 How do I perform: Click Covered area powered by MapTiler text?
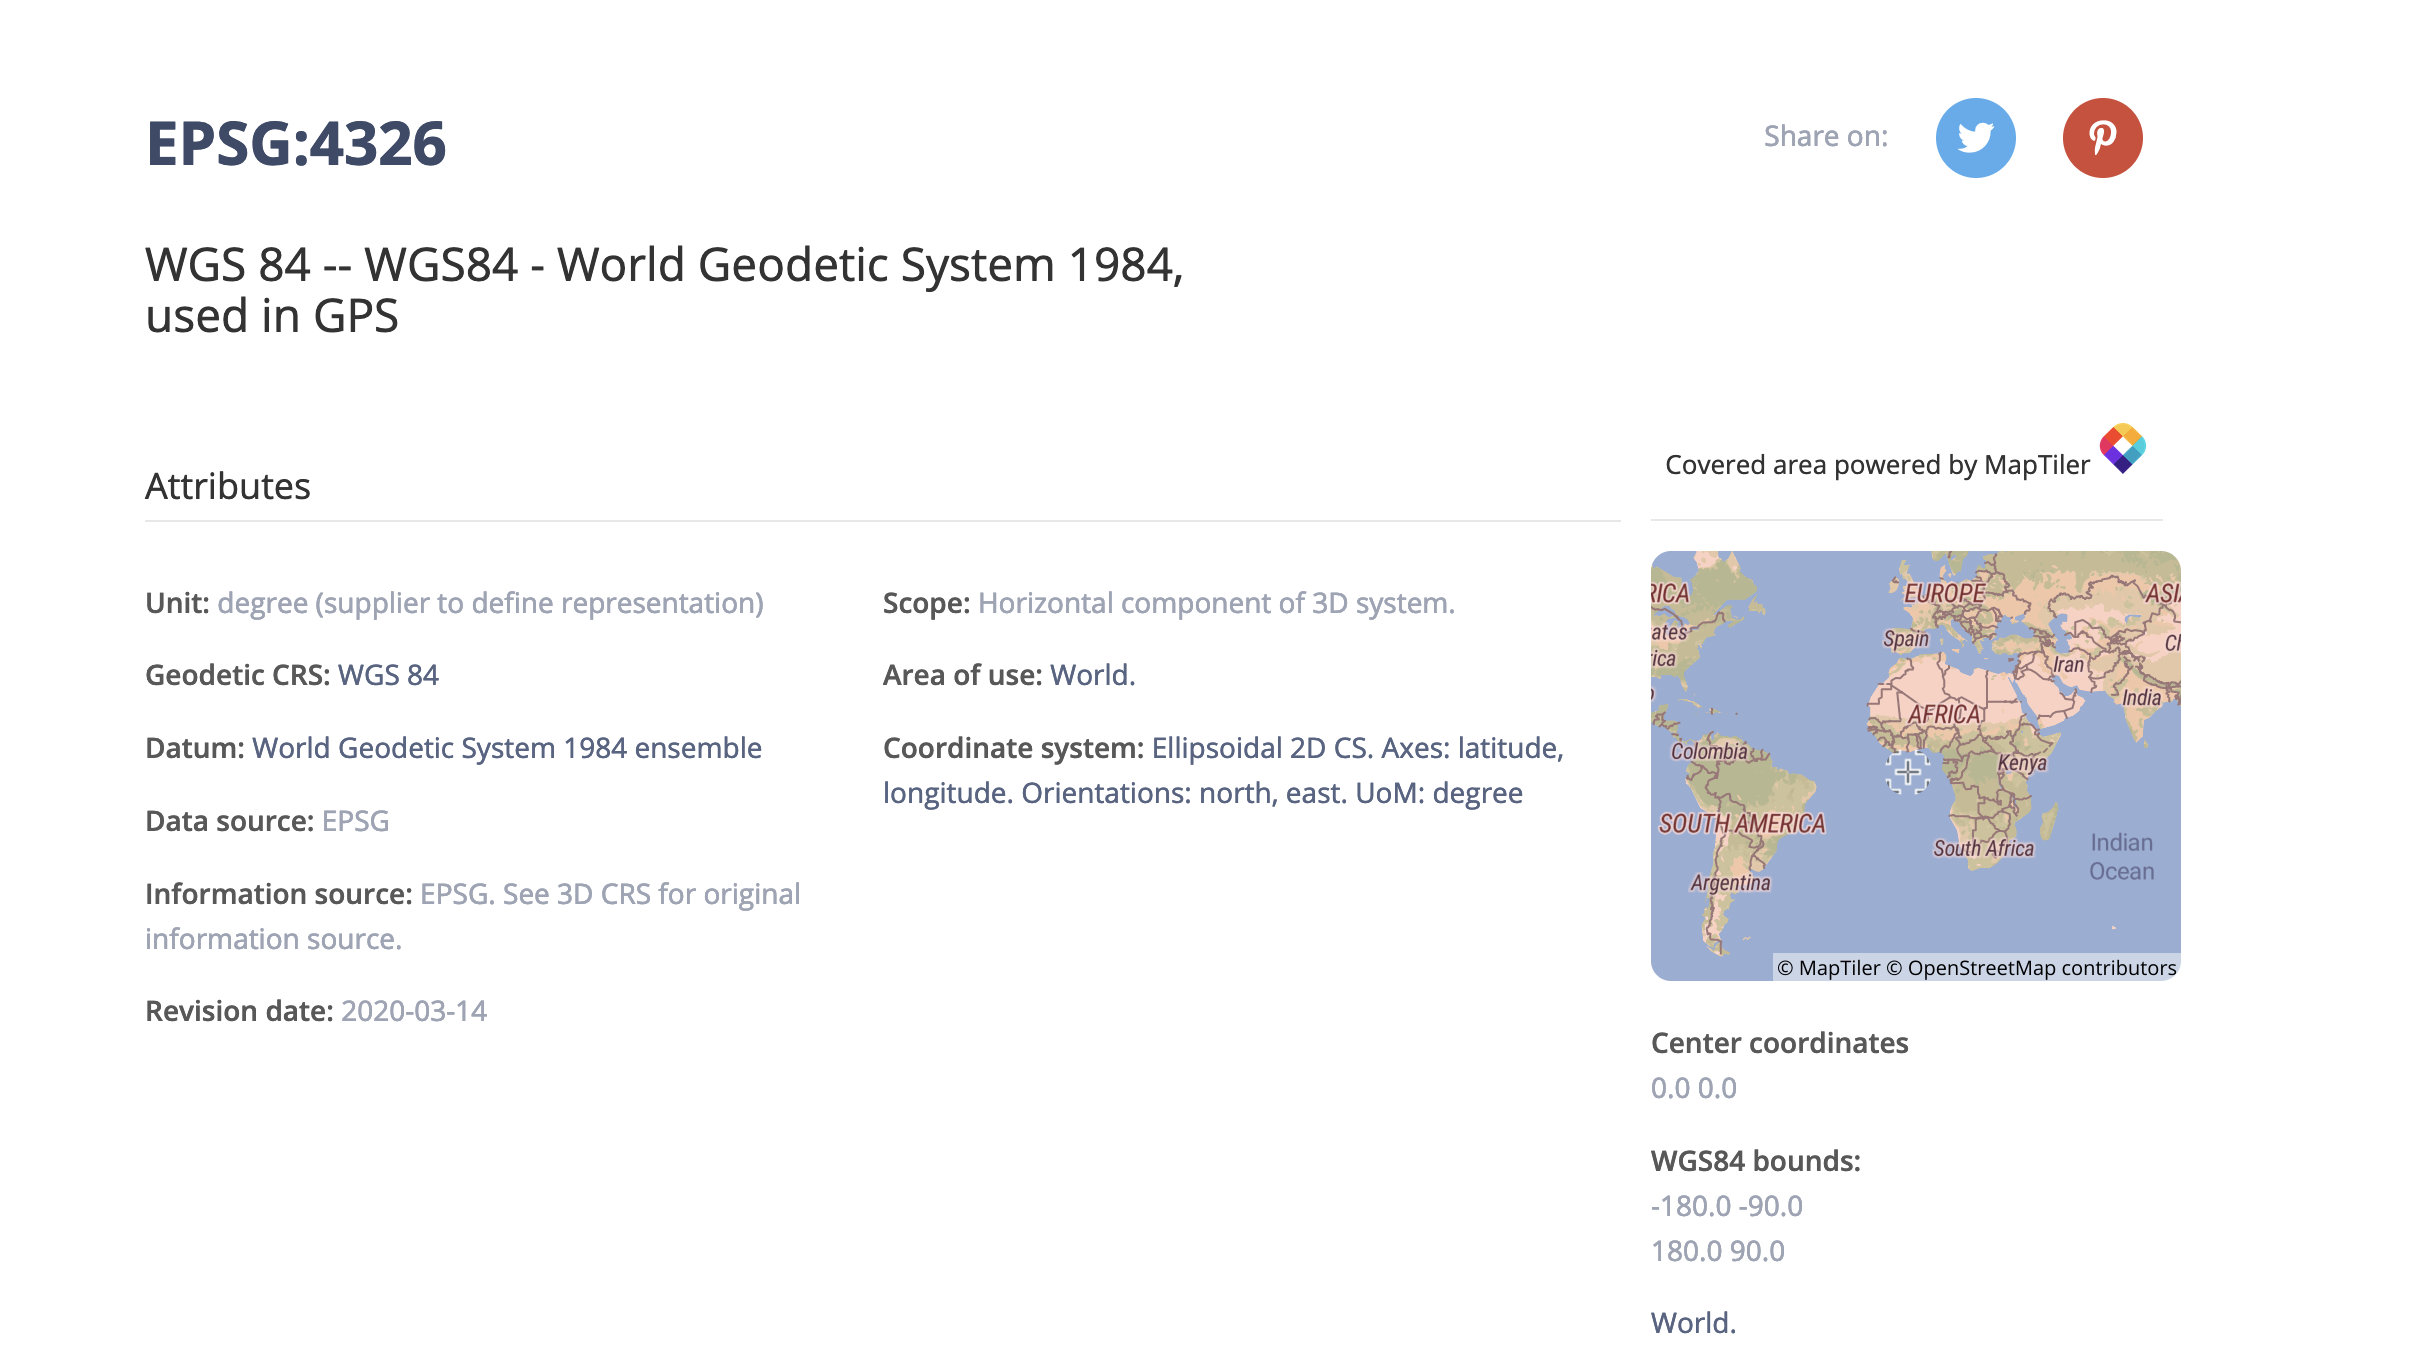pyautogui.click(x=1877, y=465)
